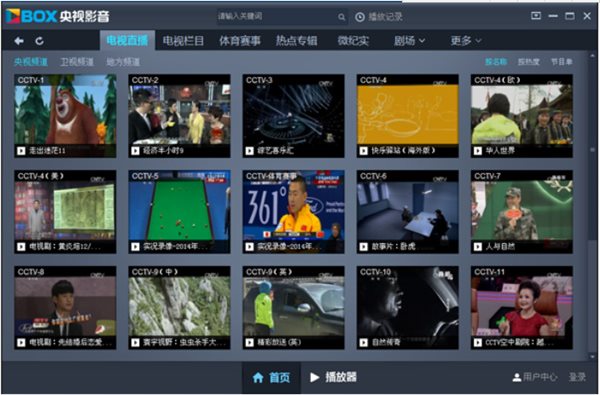The width and height of the screenshot is (600, 395).
Task: Sort channels by 按热度
Action: 528,62
